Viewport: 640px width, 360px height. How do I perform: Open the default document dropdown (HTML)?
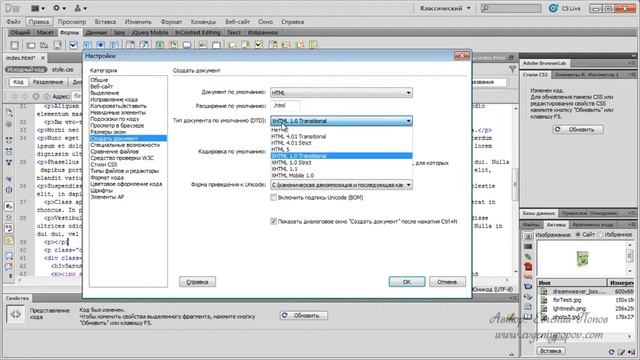click(341, 93)
